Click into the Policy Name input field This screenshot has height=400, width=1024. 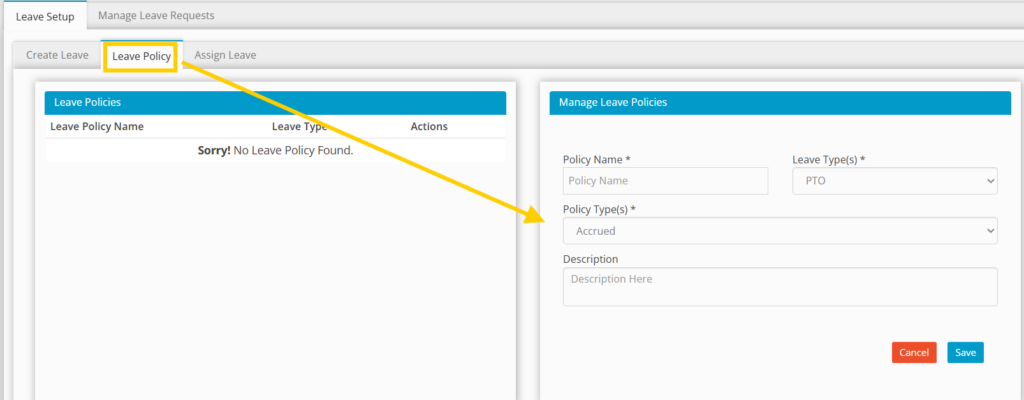click(x=665, y=181)
